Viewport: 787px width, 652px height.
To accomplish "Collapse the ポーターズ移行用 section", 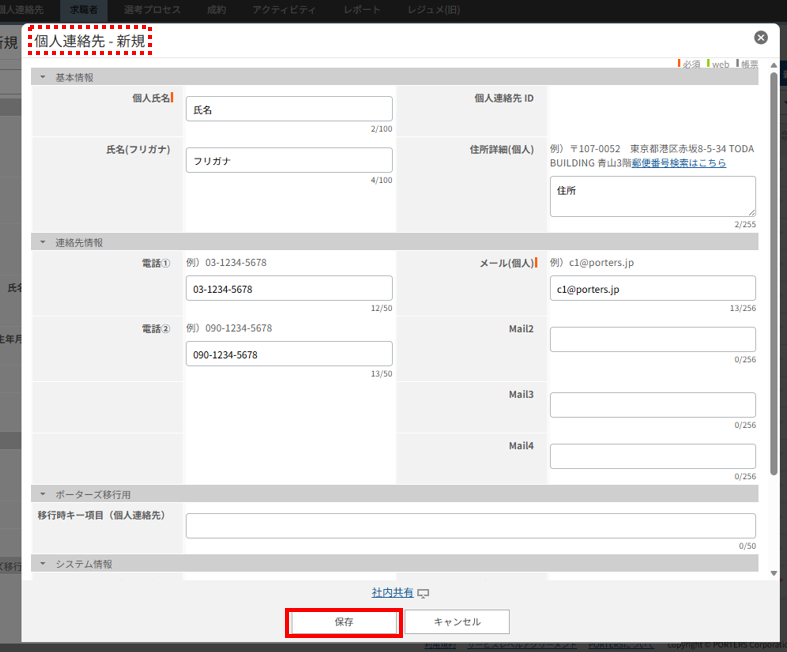I will (x=43, y=494).
